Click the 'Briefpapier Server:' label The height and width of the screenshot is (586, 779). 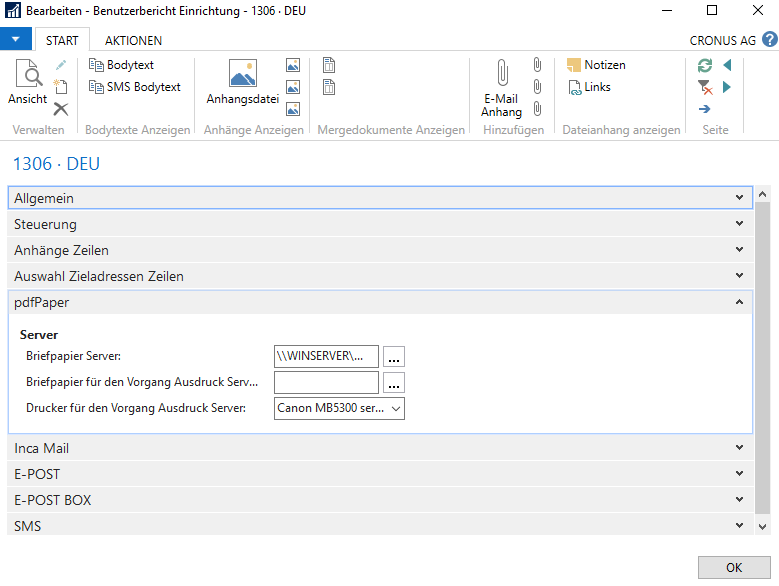[73, 356]
